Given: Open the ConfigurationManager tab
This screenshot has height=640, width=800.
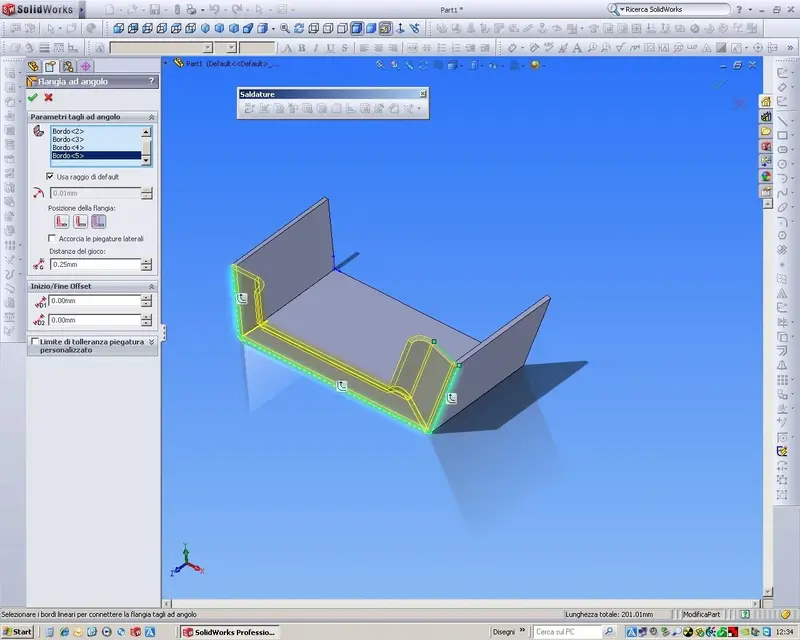Looking at the screenshot, I should pyautogui.click(x=68, y=66).
